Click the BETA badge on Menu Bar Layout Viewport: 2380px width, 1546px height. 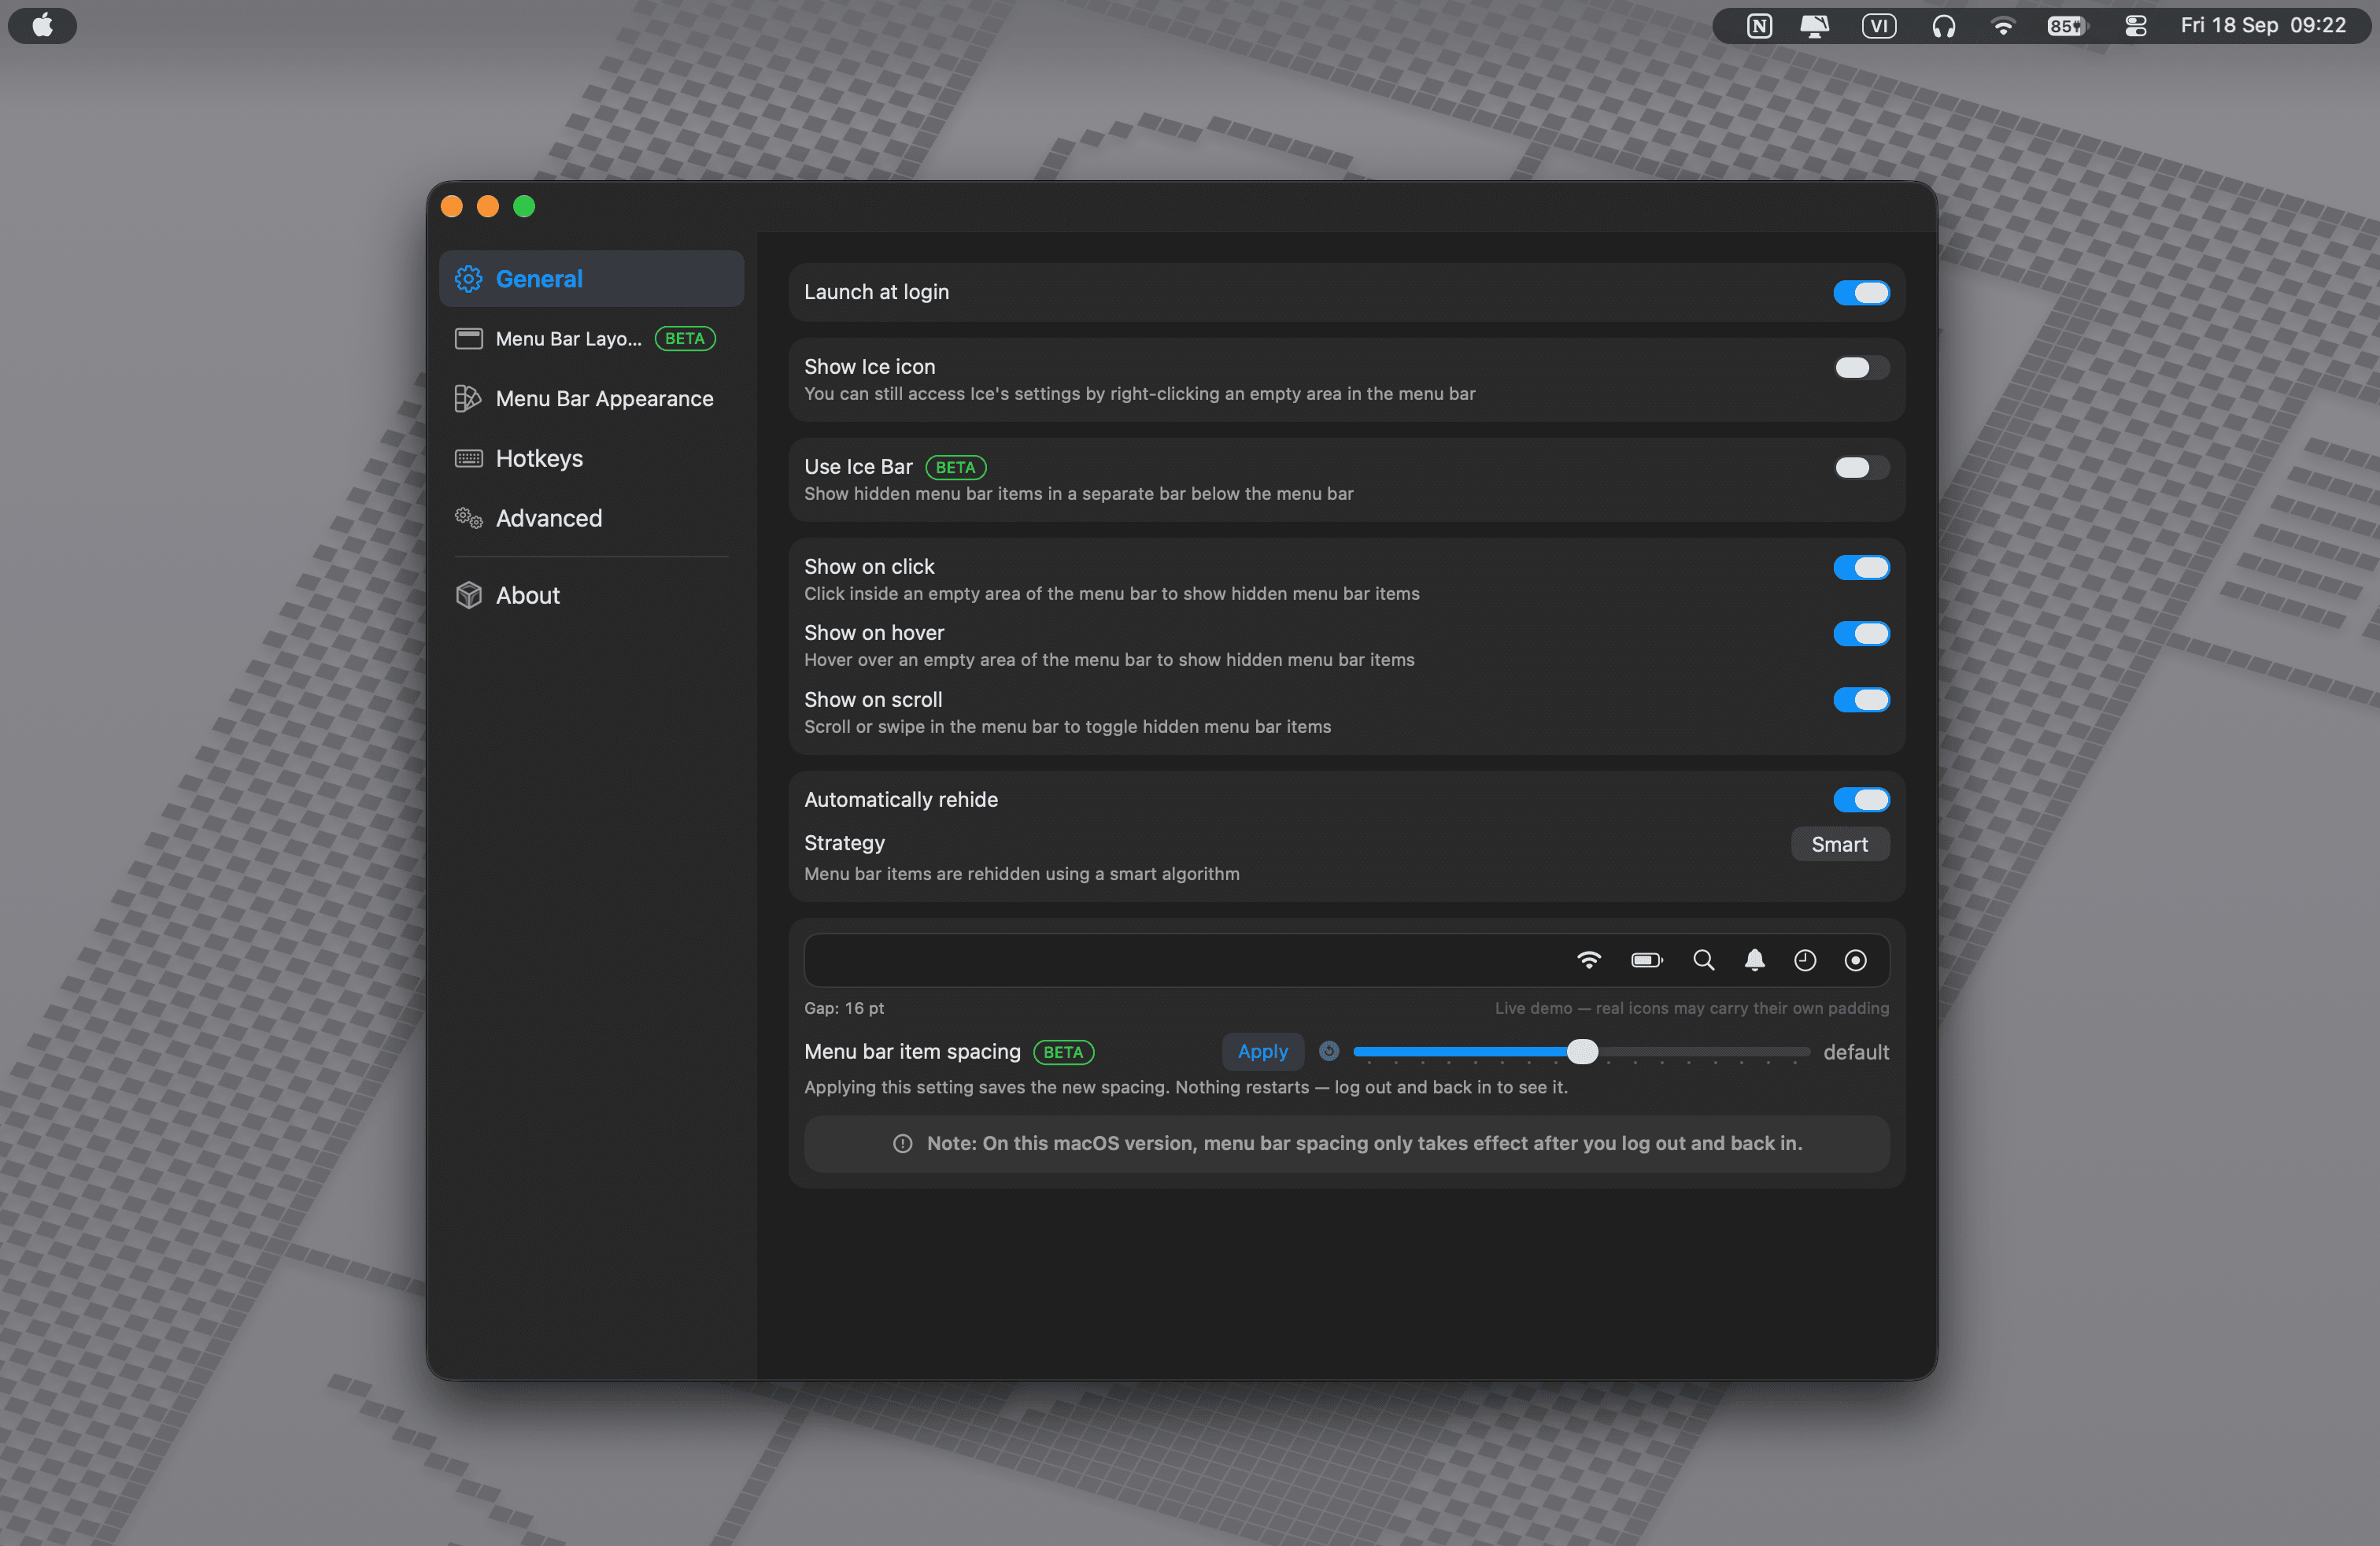pos(684,338)
